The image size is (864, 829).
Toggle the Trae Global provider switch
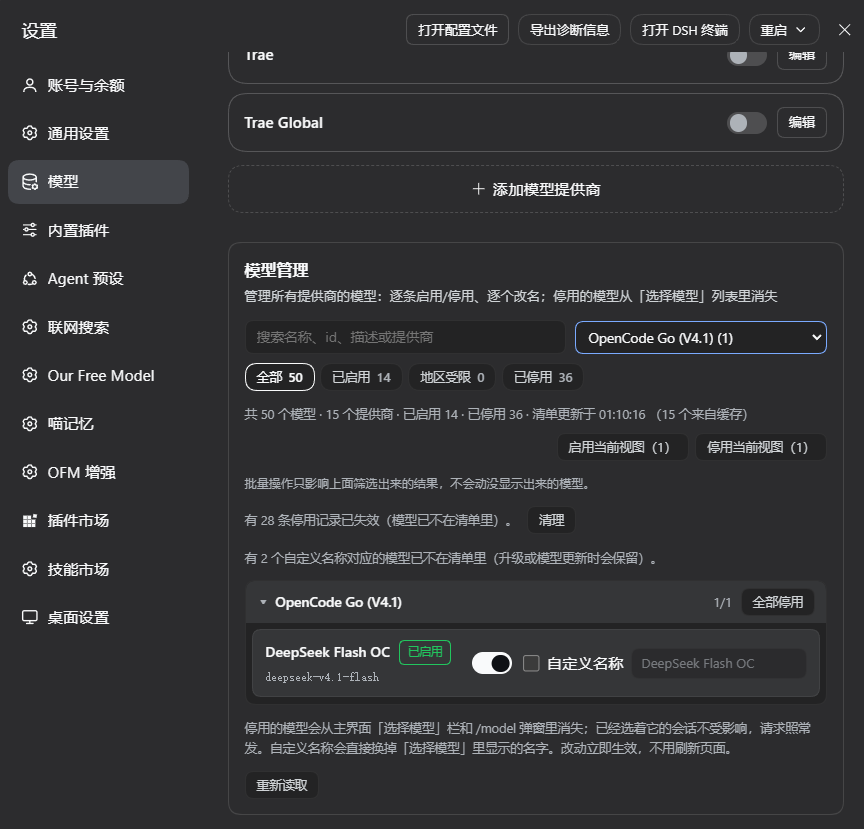tap(747, 123)
